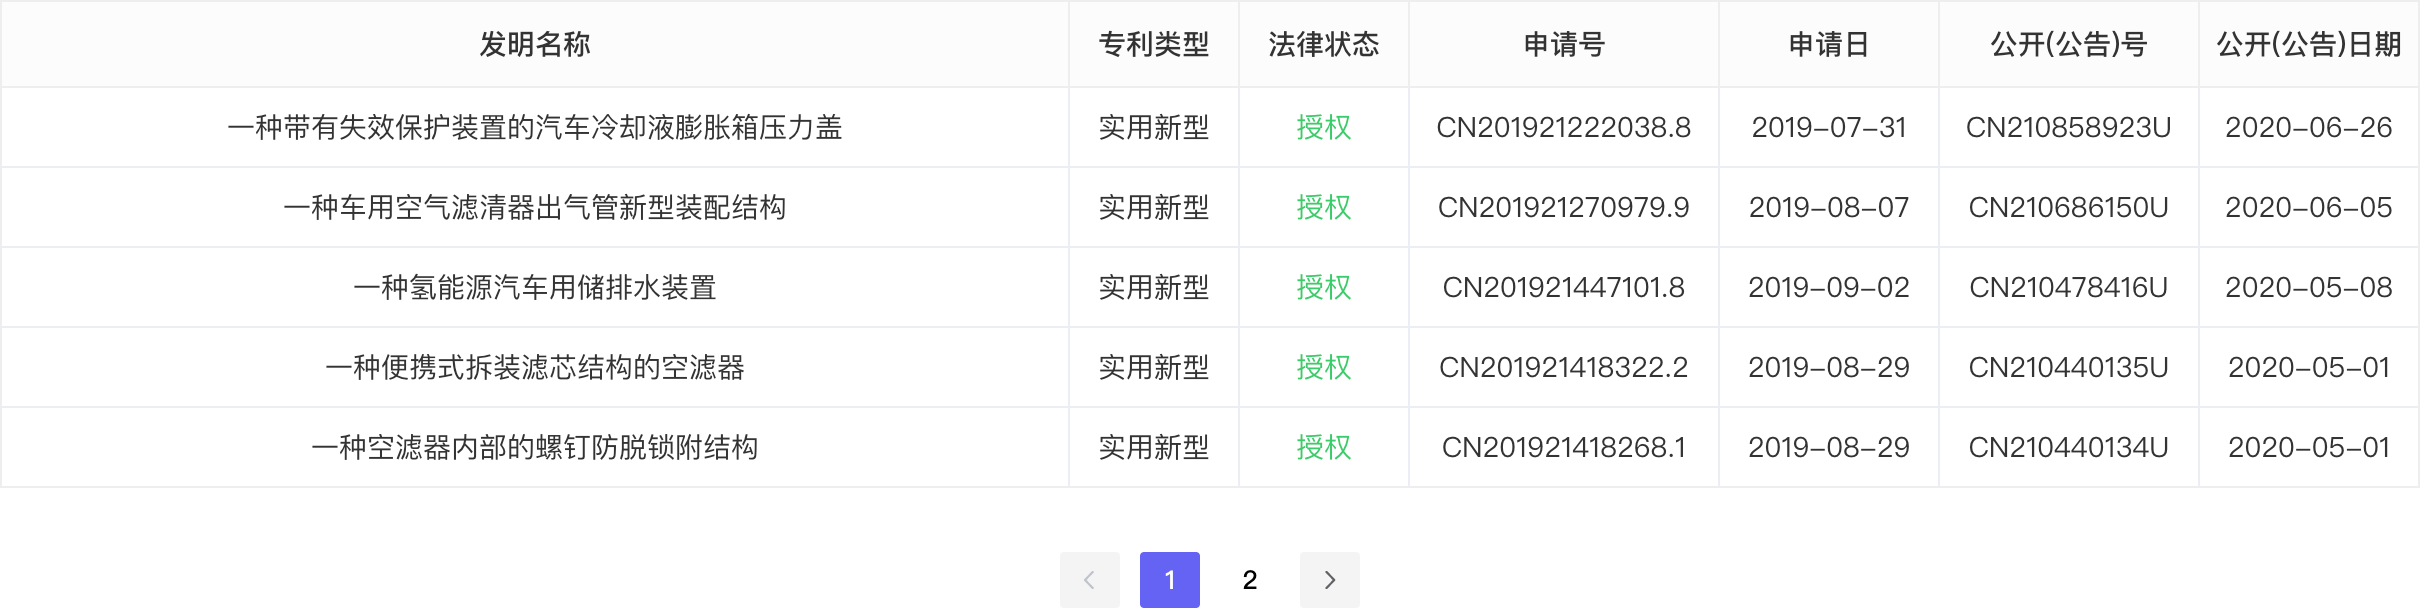2424x614 pixels.
Task: Click the 申请日 column header
Action: click(1828, 44)
